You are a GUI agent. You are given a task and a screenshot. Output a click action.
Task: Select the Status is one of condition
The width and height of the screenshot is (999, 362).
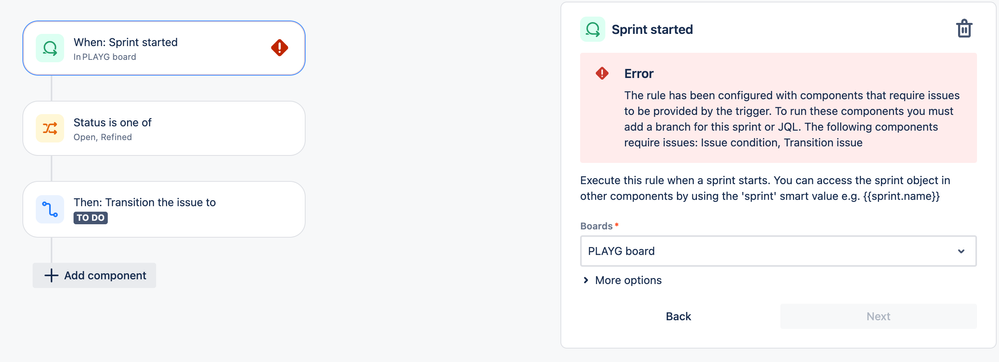[x=164, y=128]
